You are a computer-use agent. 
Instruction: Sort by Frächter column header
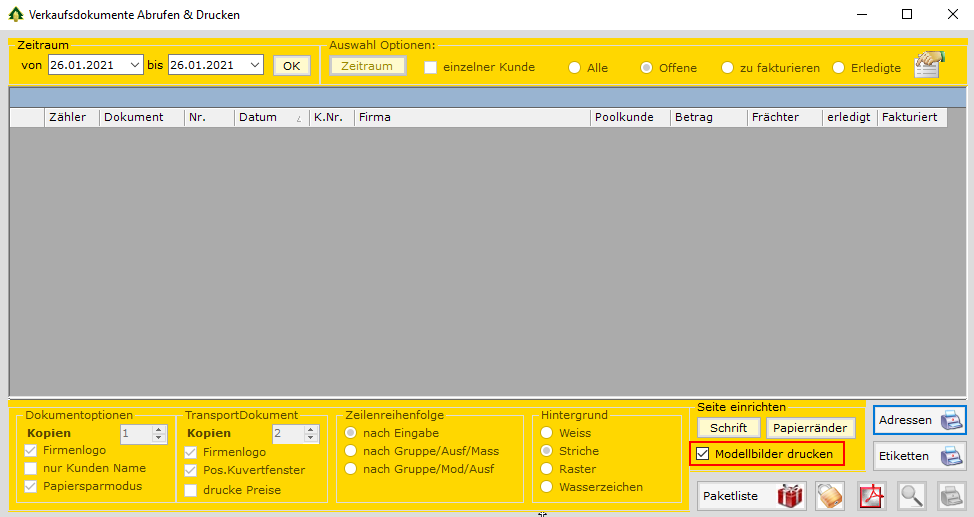(x=785, y=117)
